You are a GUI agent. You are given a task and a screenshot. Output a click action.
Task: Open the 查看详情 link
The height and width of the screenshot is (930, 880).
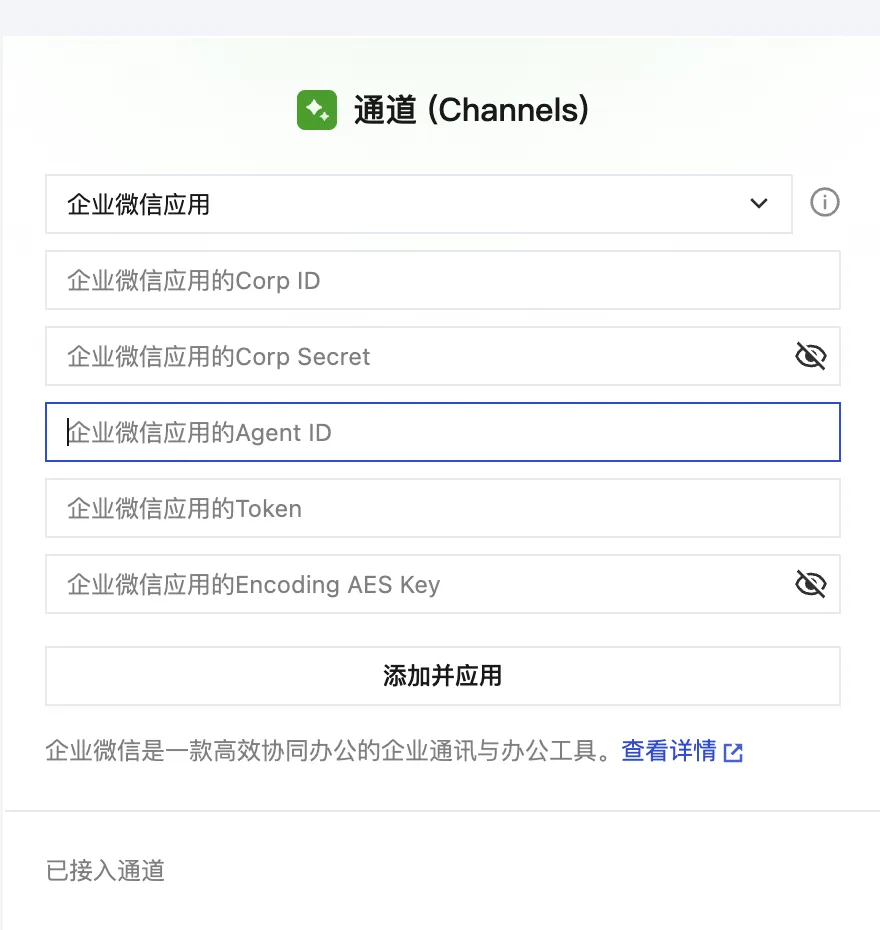coord(668,751)
